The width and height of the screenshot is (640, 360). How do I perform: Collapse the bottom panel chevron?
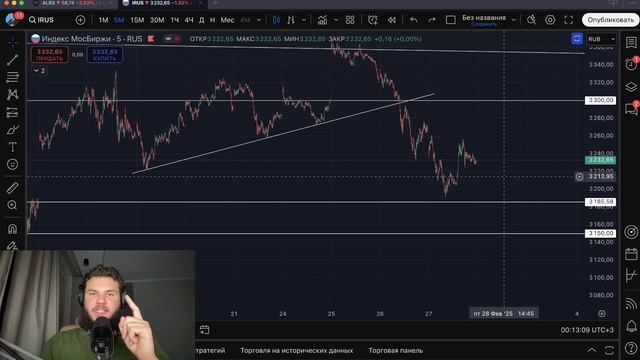pyautogui.click(x=591, y=350)
